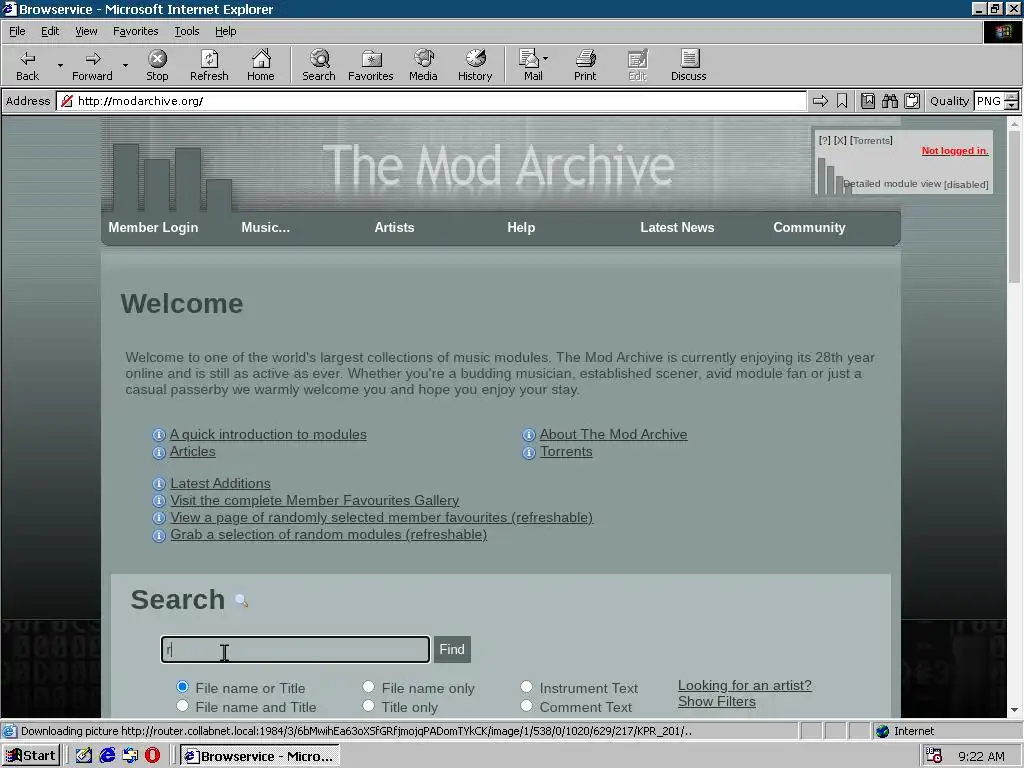The image size is (1024, 768).
Task: Open the Favorites menu in menu bar
Action: click(135, 31)
